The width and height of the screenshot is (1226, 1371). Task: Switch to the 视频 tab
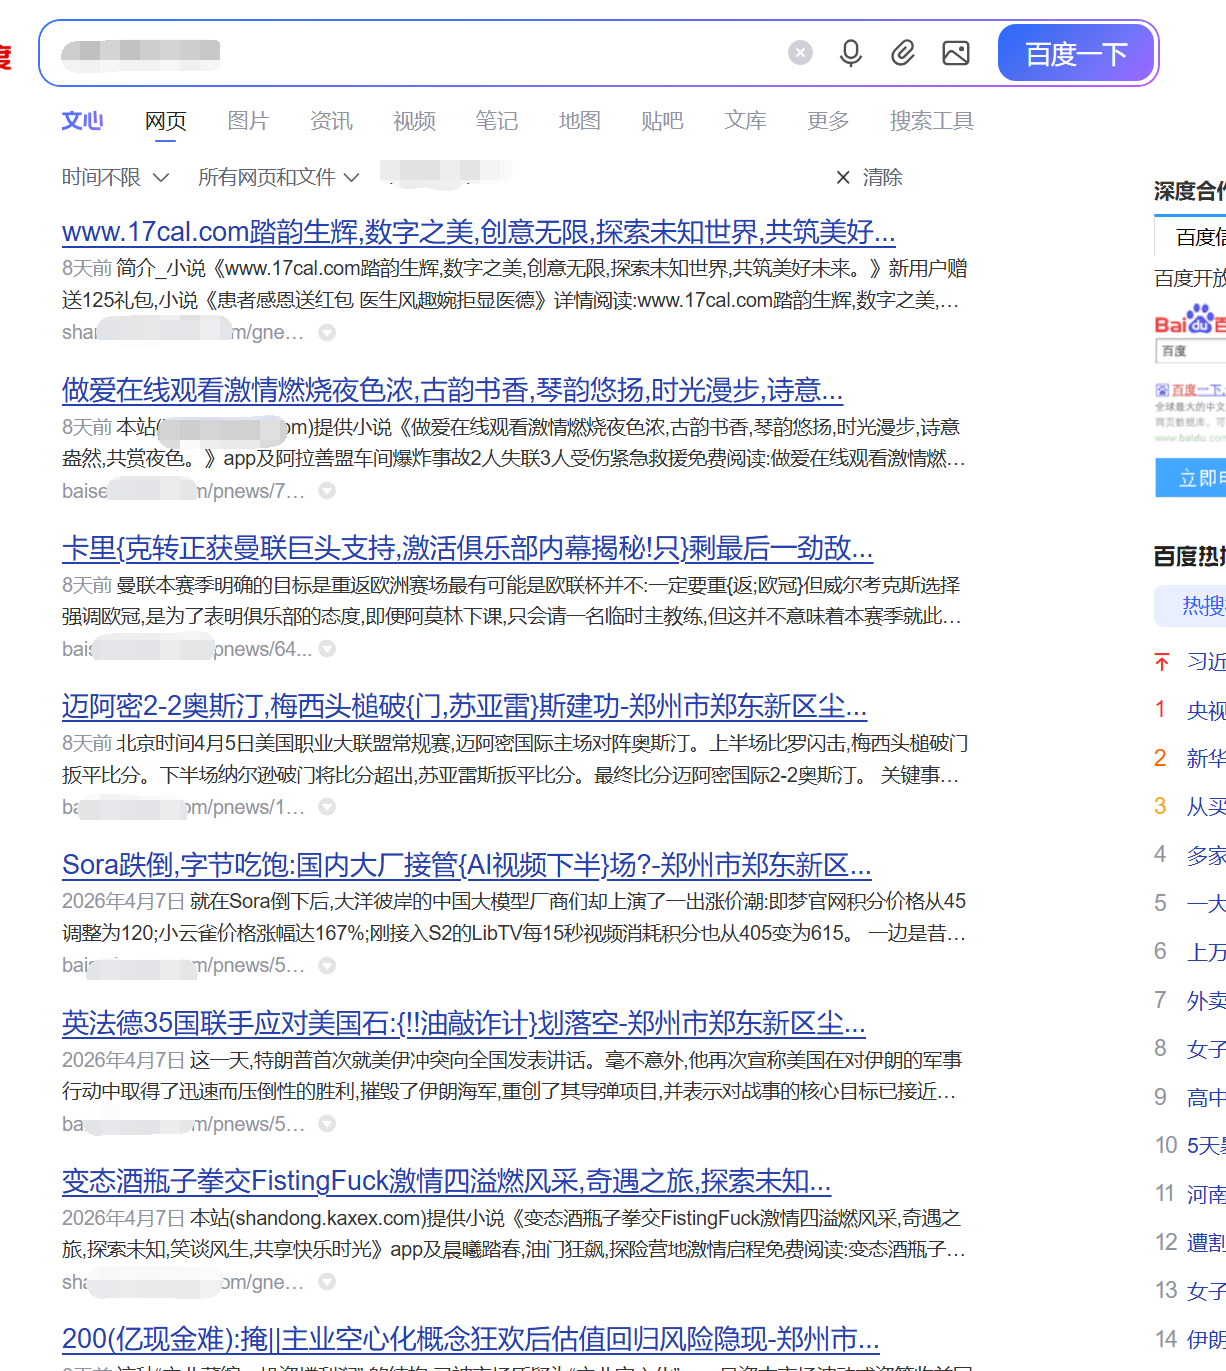click(414, 121)
